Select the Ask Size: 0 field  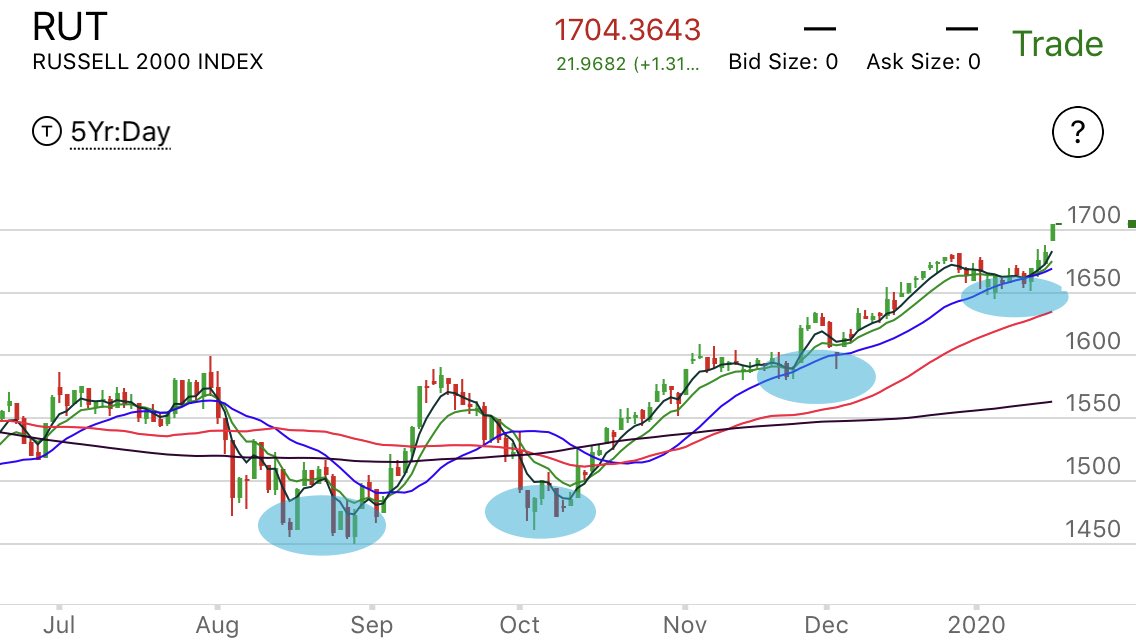tap(924, 62)
